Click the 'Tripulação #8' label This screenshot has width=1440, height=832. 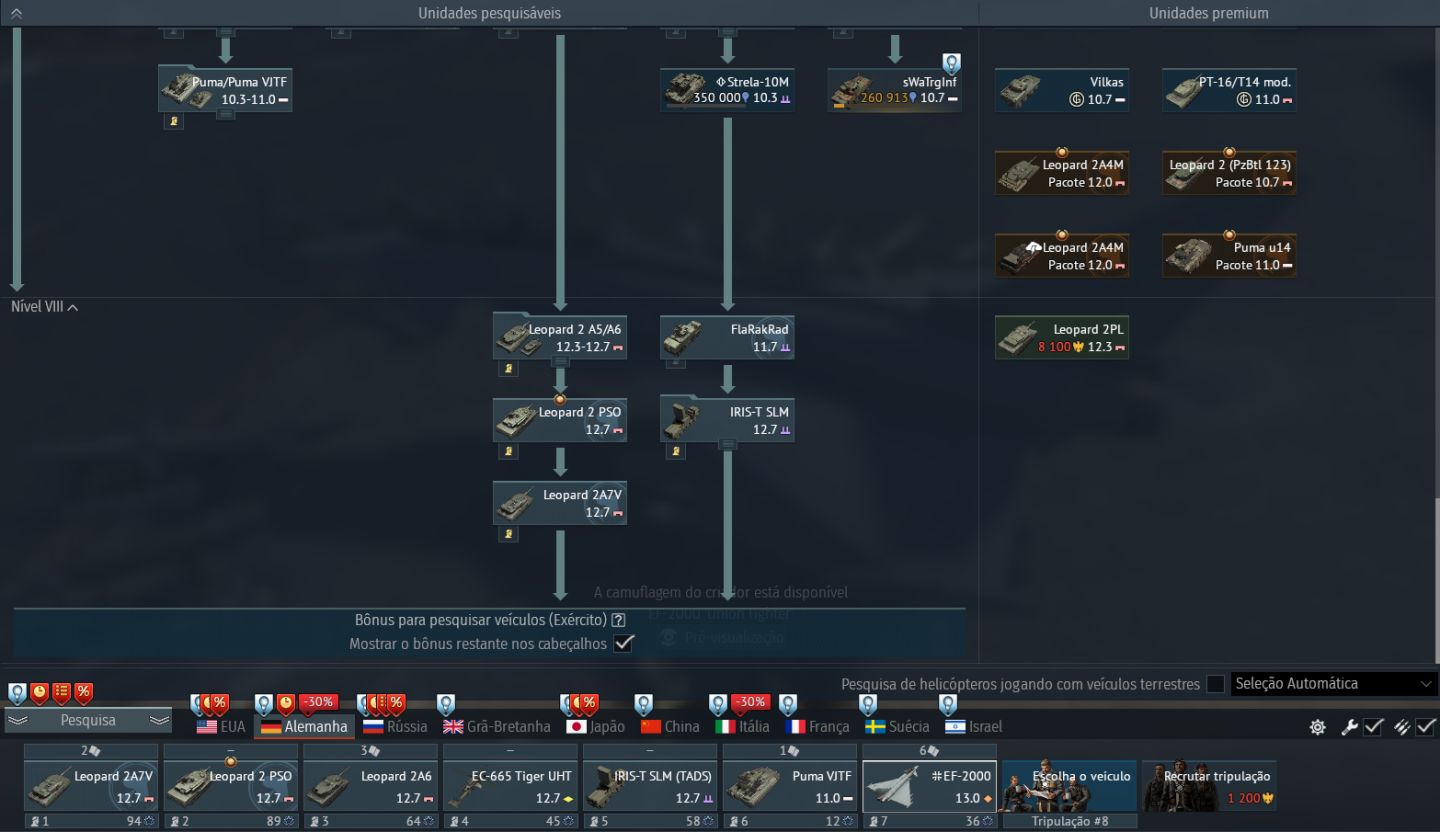point(1069,822)
